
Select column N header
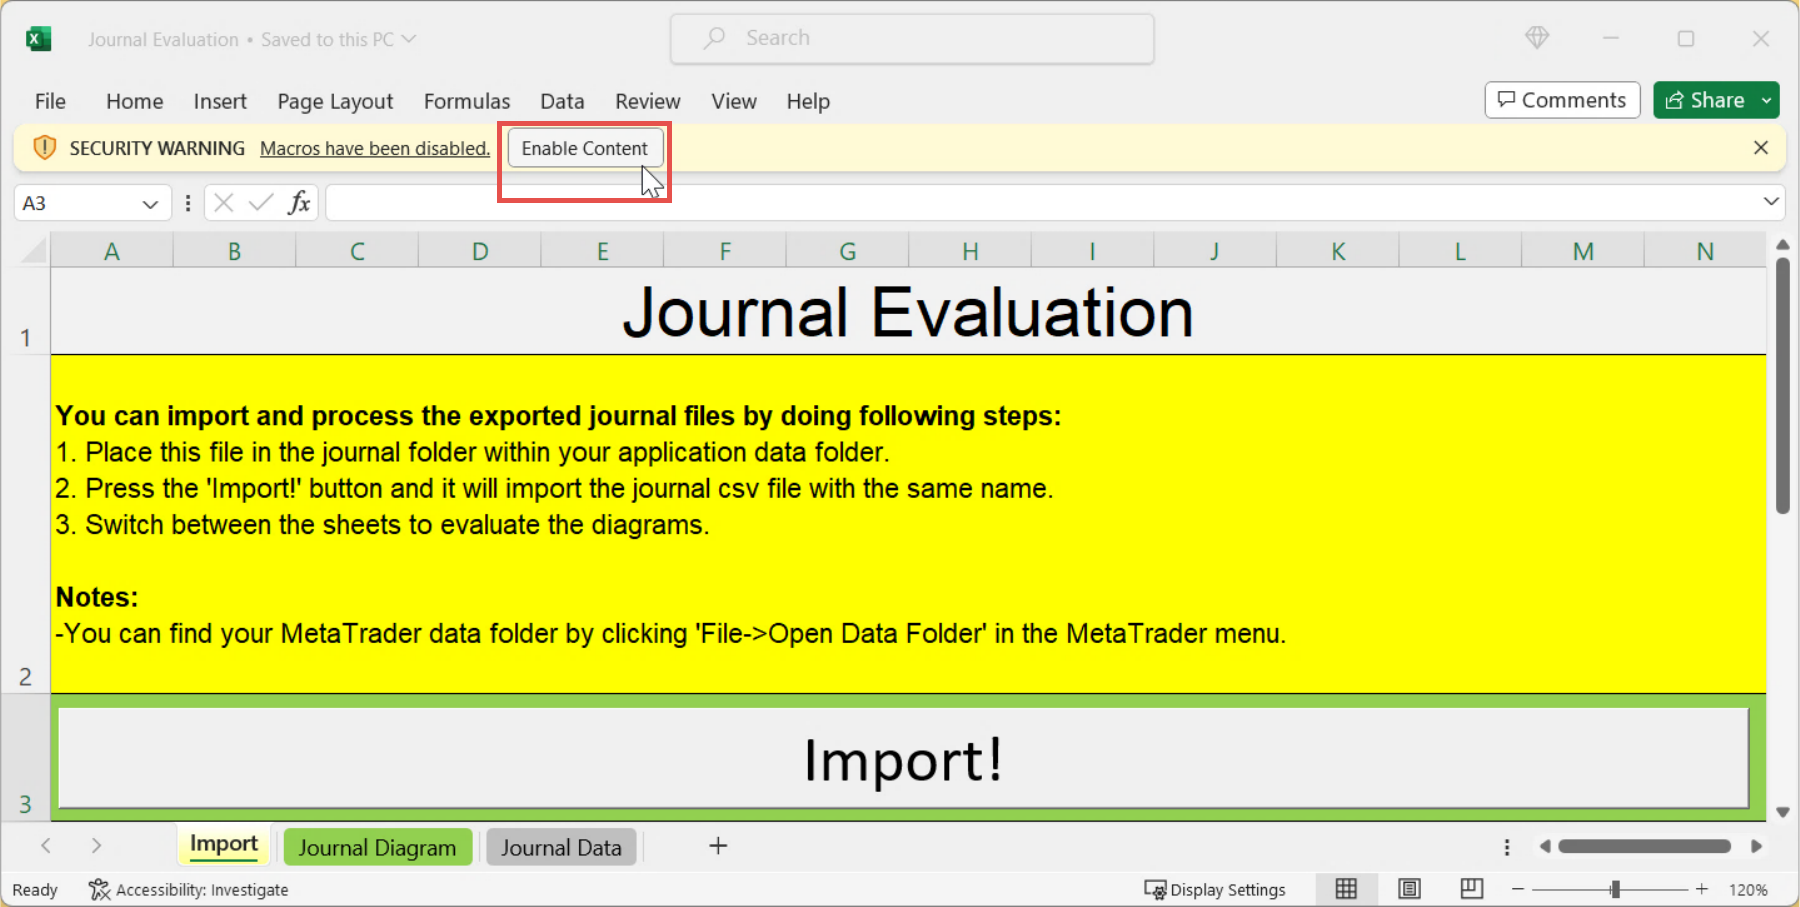tap(1705, 251)
